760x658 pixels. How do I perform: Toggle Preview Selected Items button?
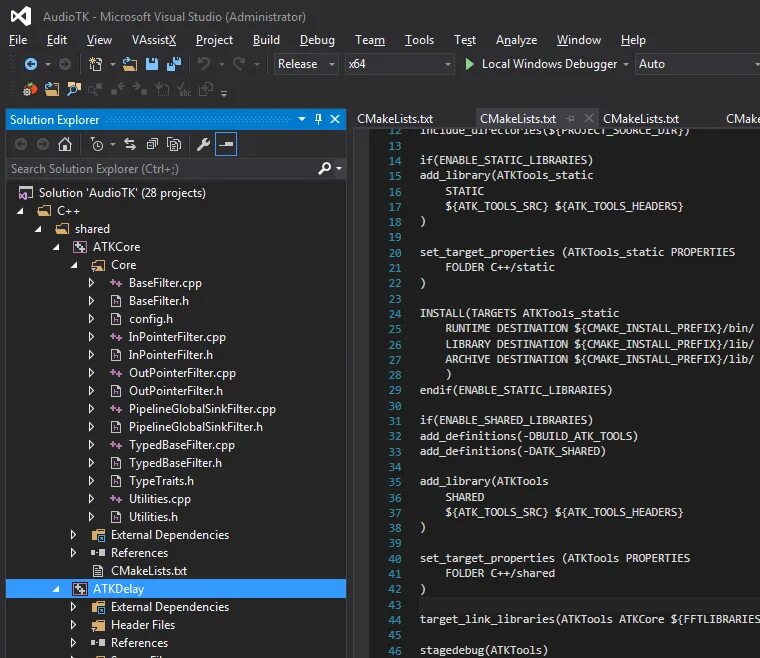(x=226, y=144)
